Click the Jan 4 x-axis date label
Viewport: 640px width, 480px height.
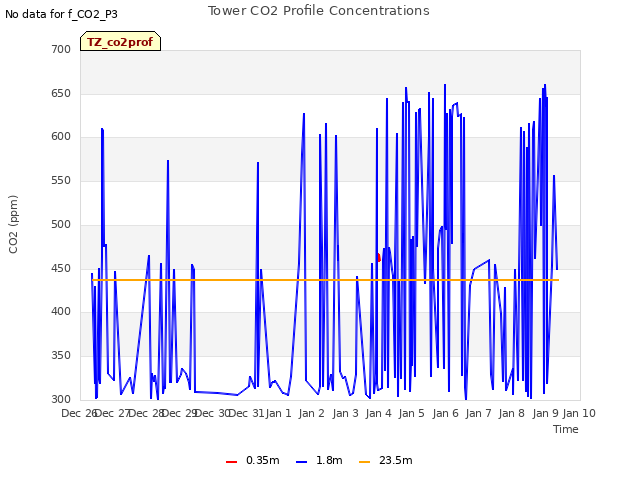point(378,413)
